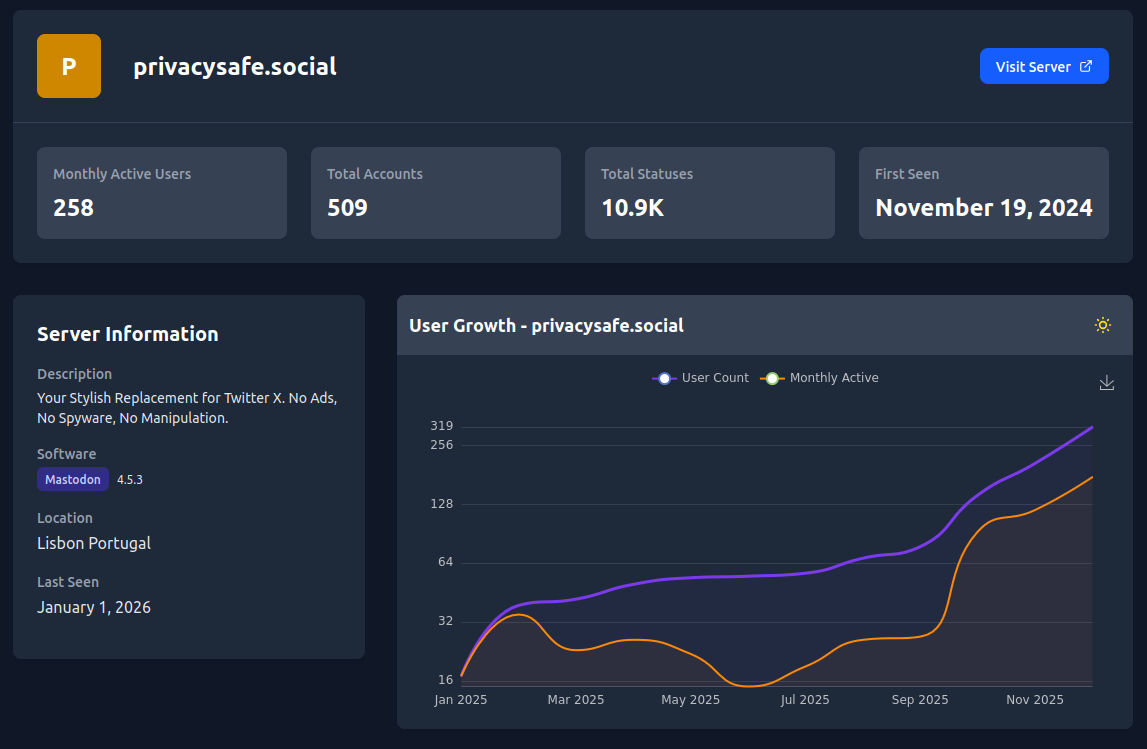Click the Server Information heading
Viewport: 1147px width, 749px height.
click(128, 334)
